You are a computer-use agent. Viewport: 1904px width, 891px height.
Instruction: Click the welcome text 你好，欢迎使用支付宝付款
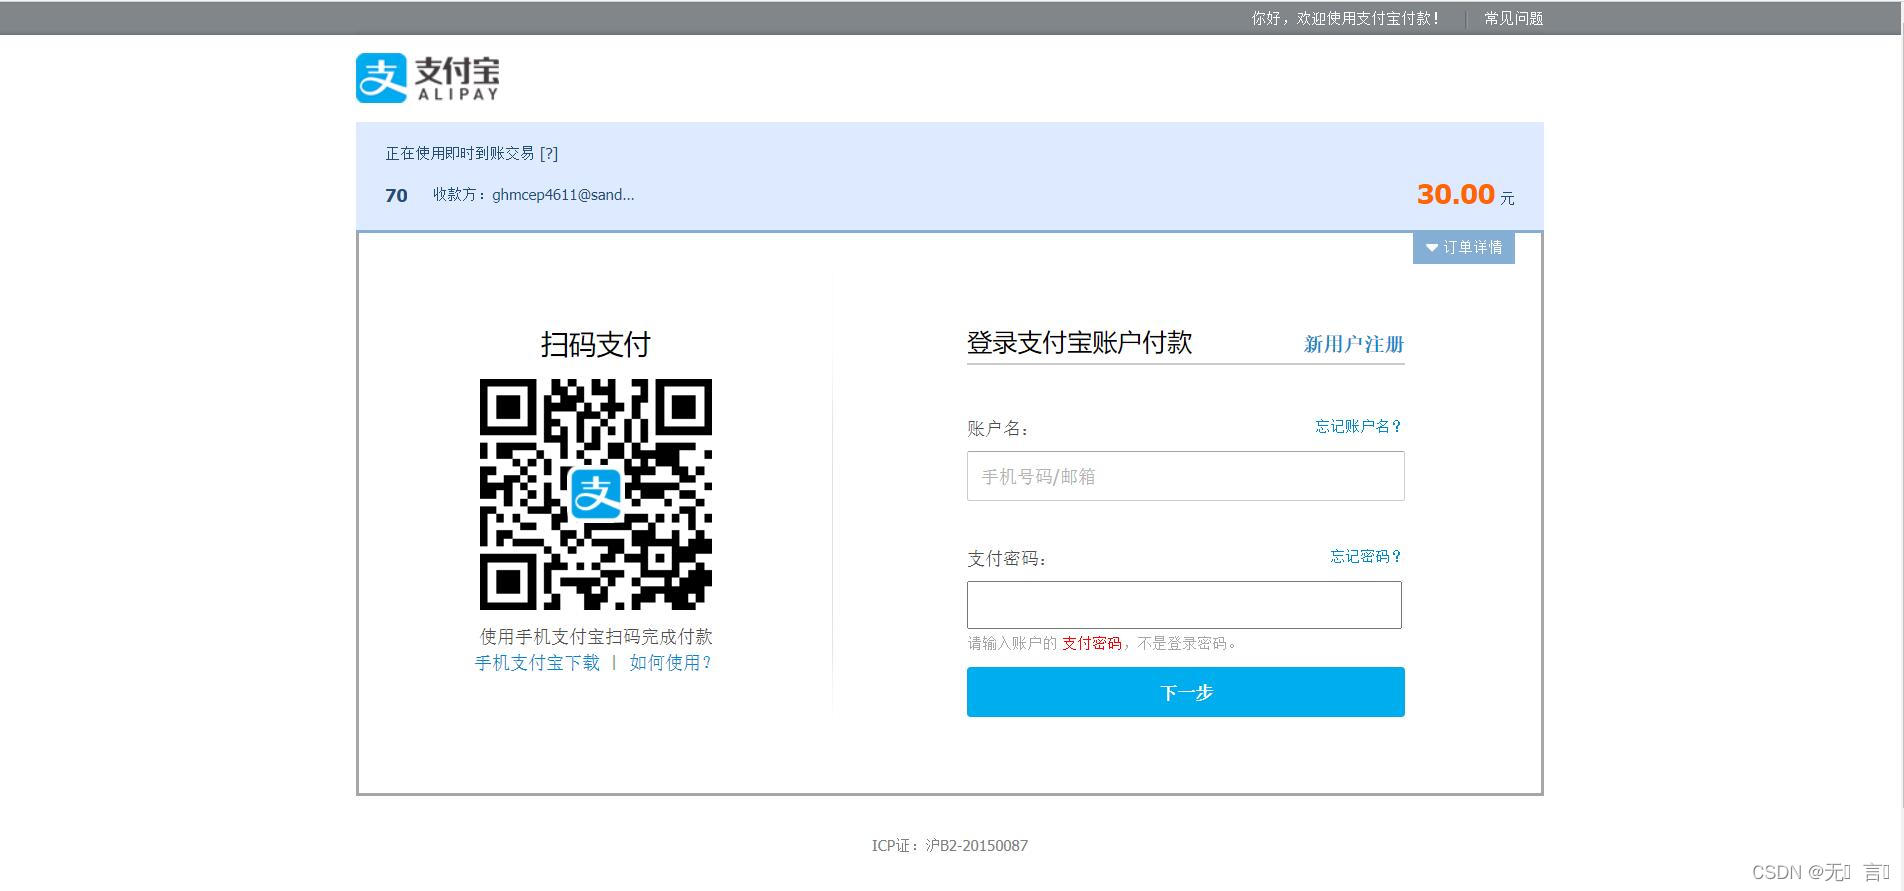tap(1345, 18)
